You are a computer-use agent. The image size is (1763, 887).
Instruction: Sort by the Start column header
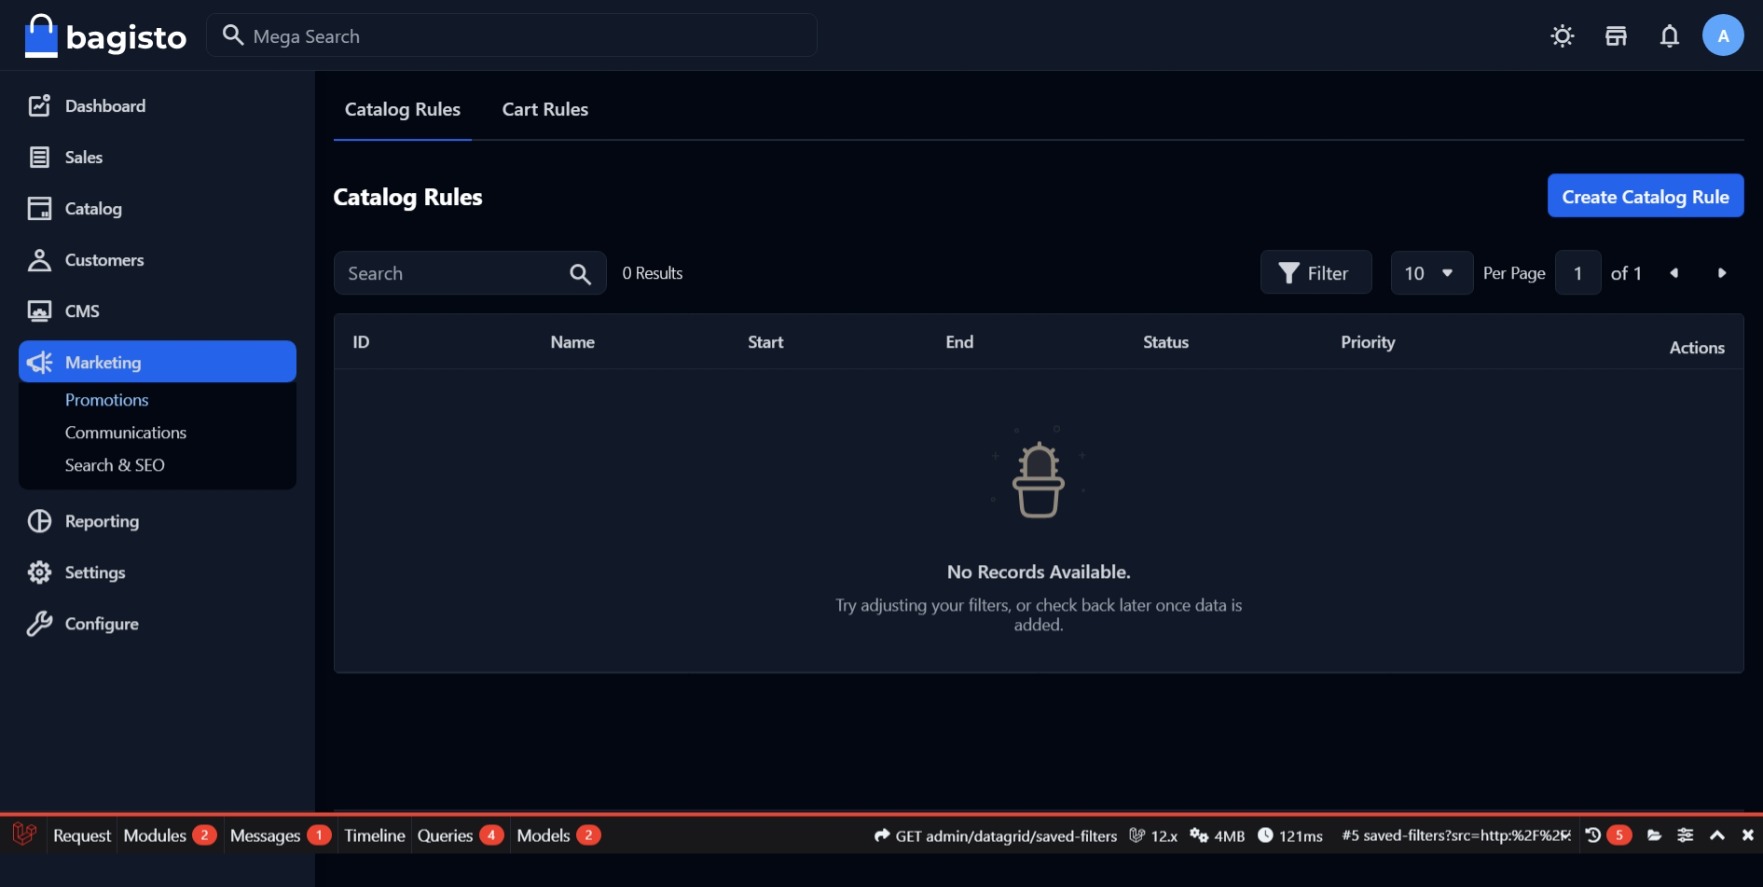766,342
